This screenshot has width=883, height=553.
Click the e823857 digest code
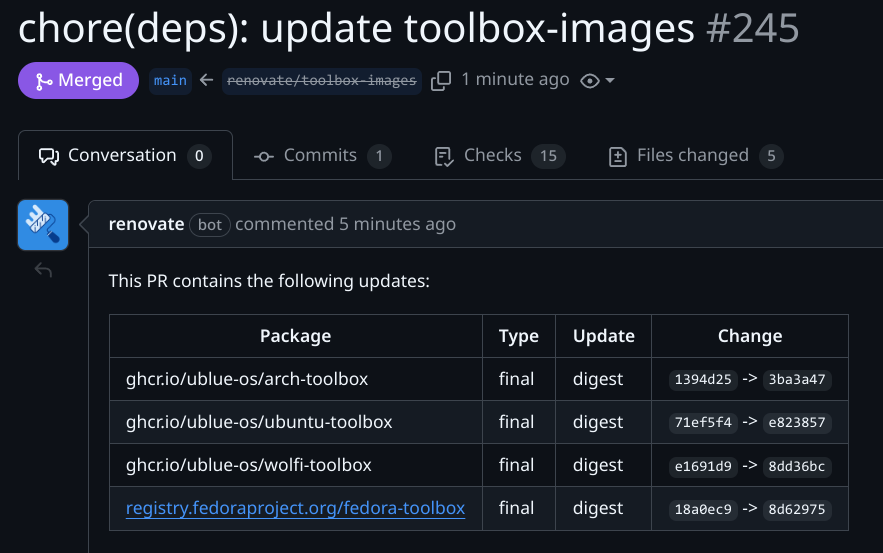click(798, 423)
